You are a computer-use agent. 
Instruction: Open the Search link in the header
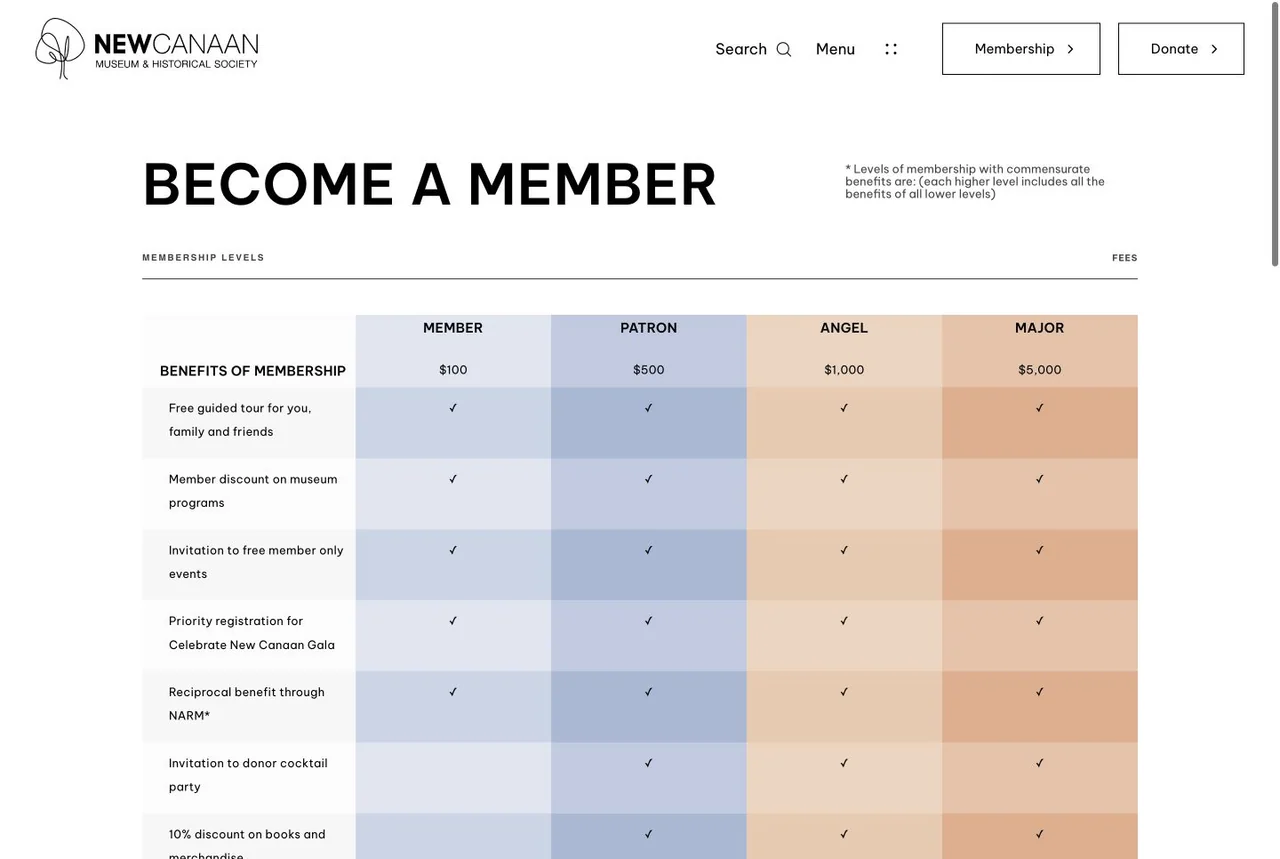coord(741,49)
